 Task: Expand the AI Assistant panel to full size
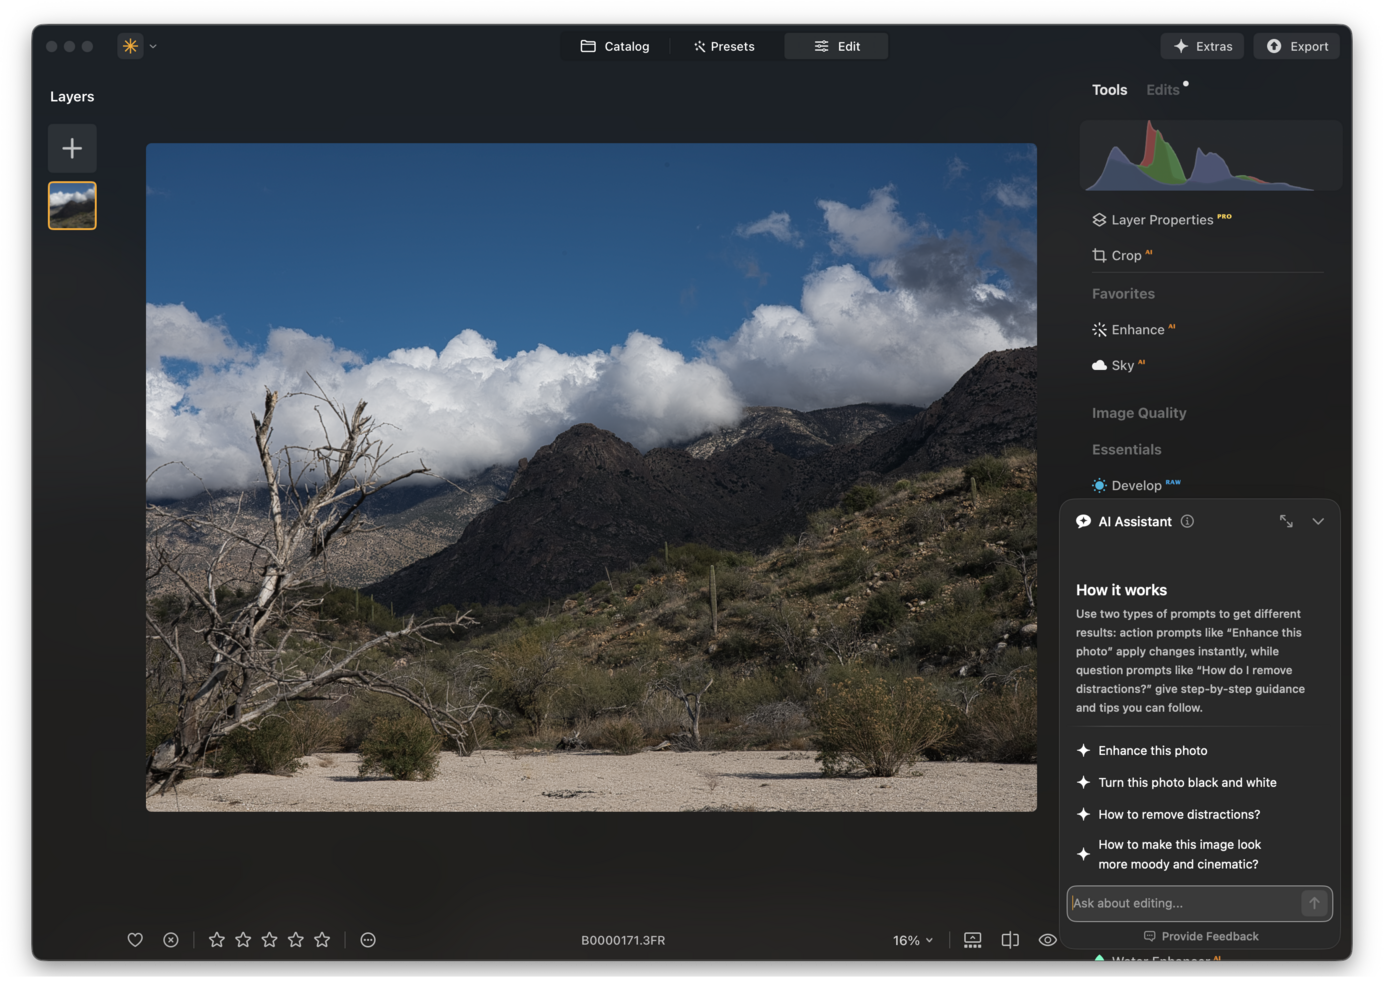pyautogui.click(x=1286, y=522)
